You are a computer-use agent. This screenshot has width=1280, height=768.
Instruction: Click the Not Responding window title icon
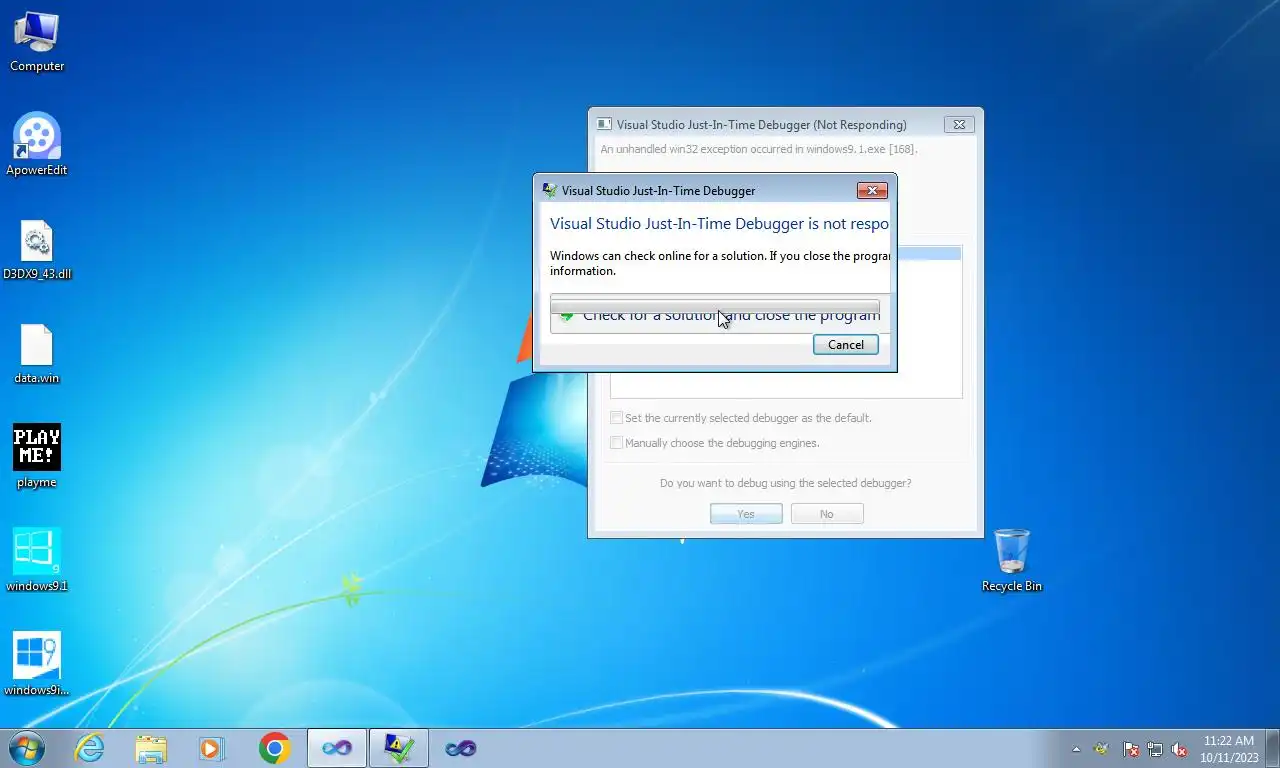pyautogui.click(x=604, y=125)
